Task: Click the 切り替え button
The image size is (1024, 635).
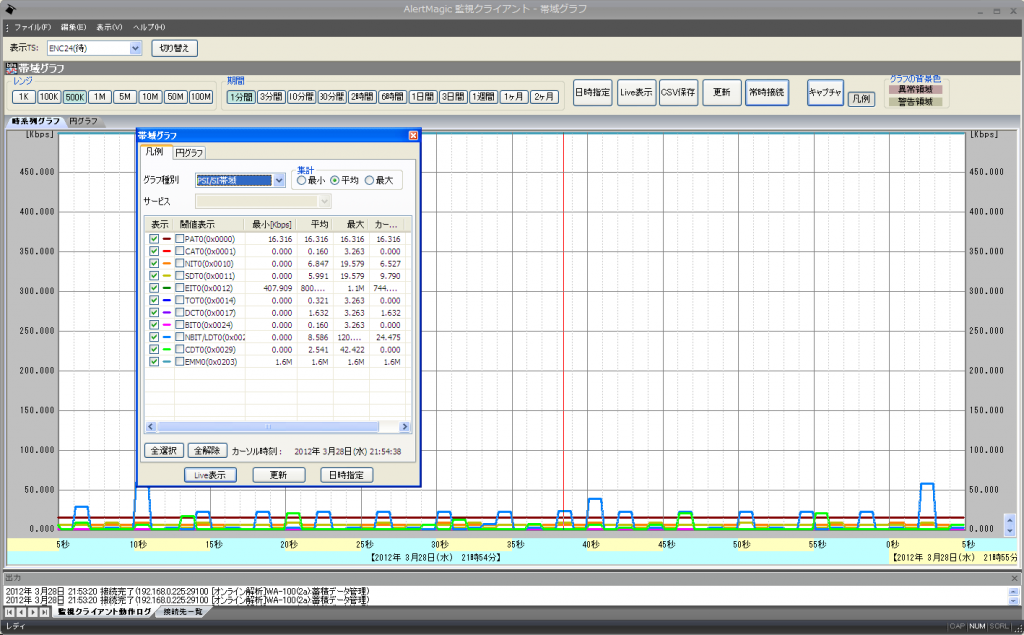Action: click(174, 48)
